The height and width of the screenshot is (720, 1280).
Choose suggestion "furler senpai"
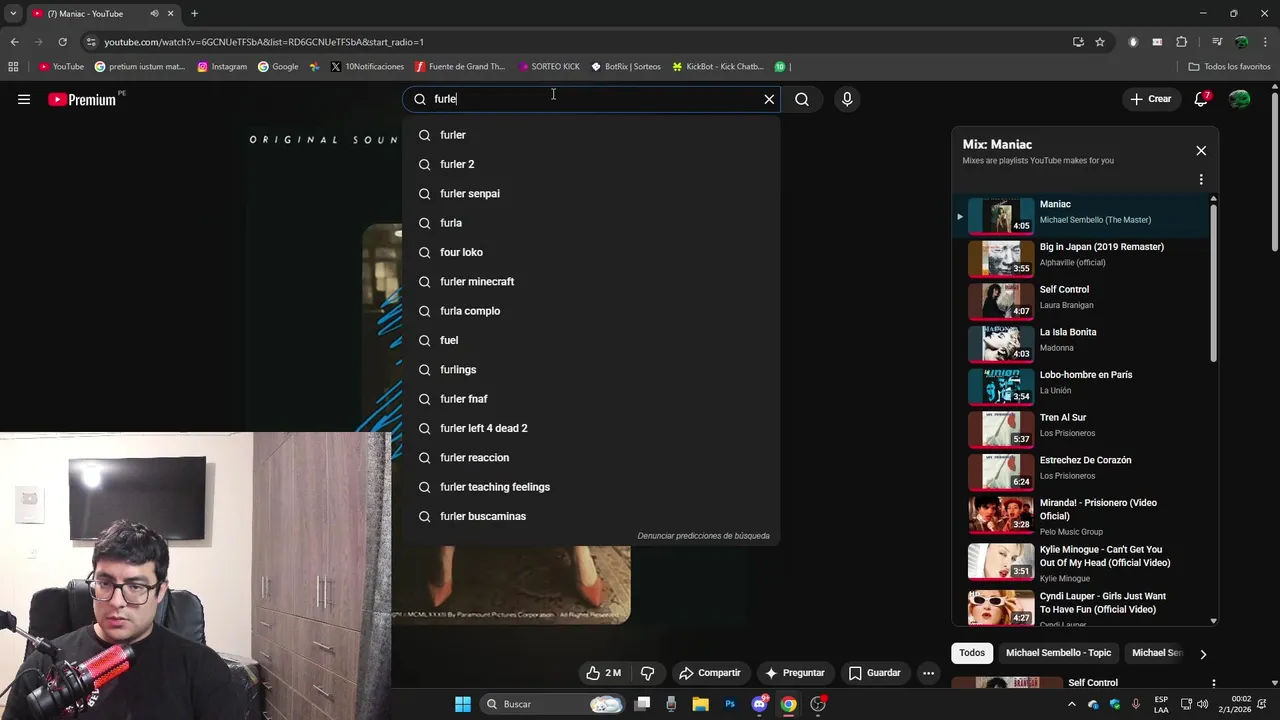(x=591, y=194)
